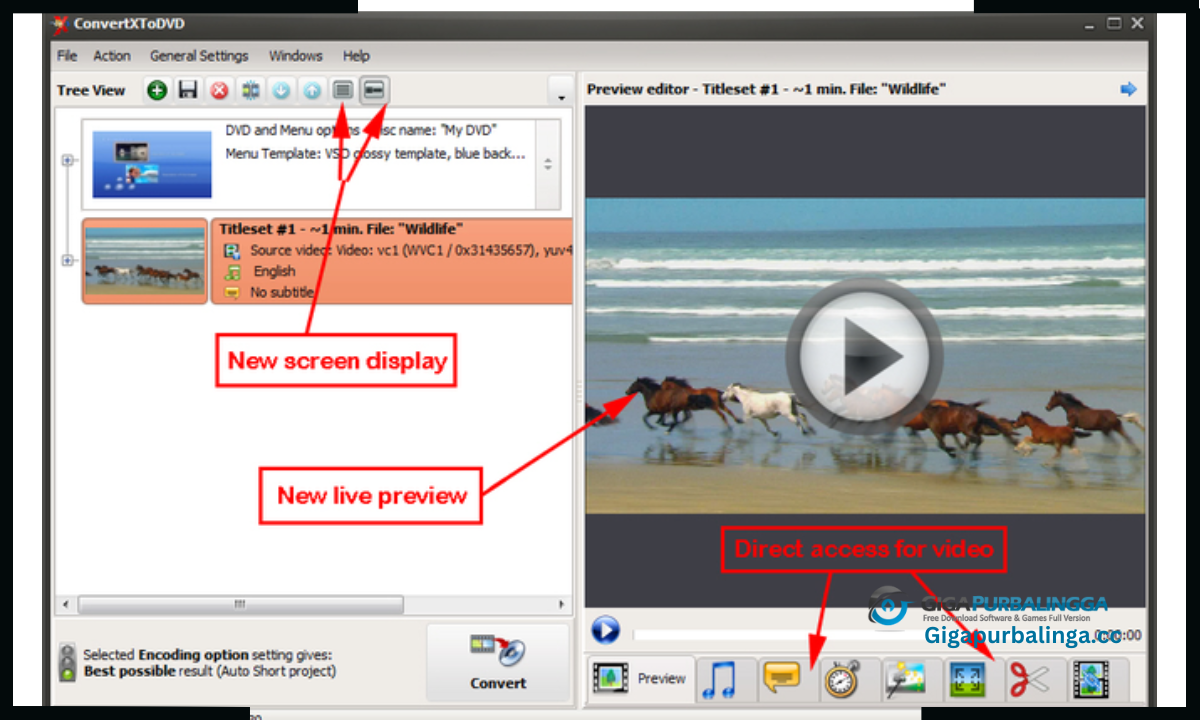
Task: Select the English audio track text
Action: [x=274, y=271]
